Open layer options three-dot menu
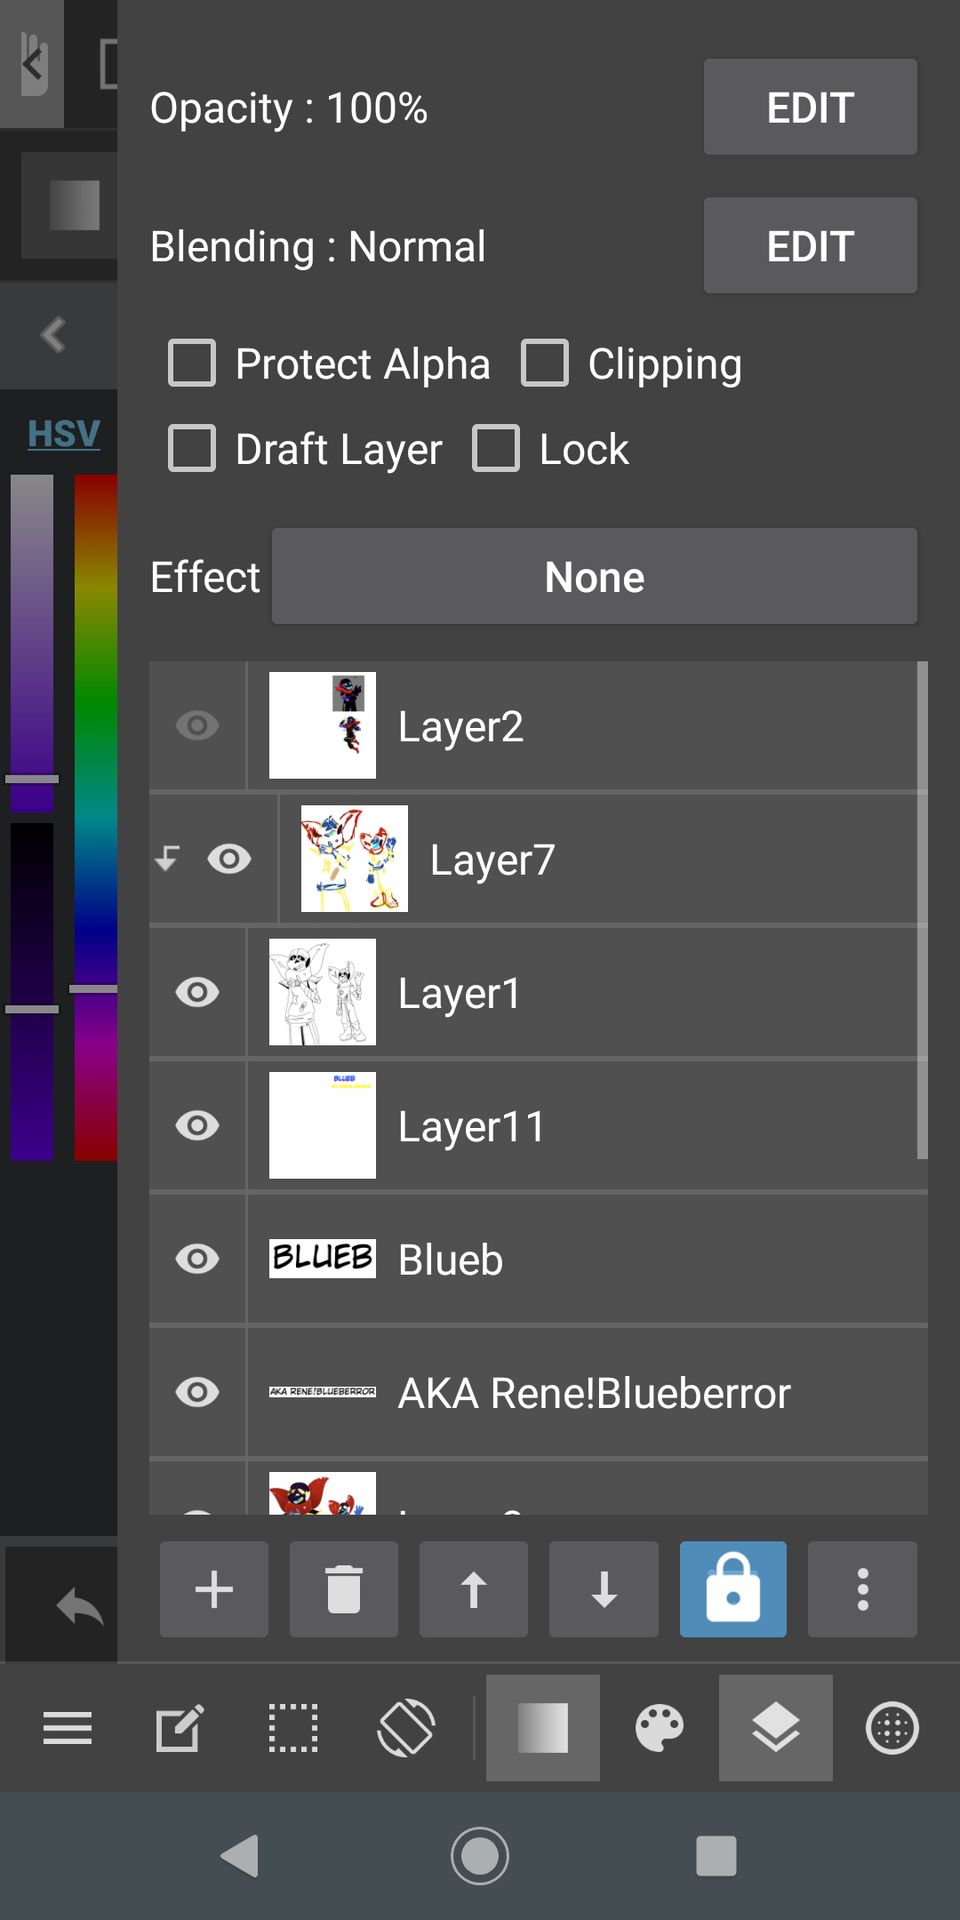This screenshot has width=960, height=1920. pos(863,1589)
